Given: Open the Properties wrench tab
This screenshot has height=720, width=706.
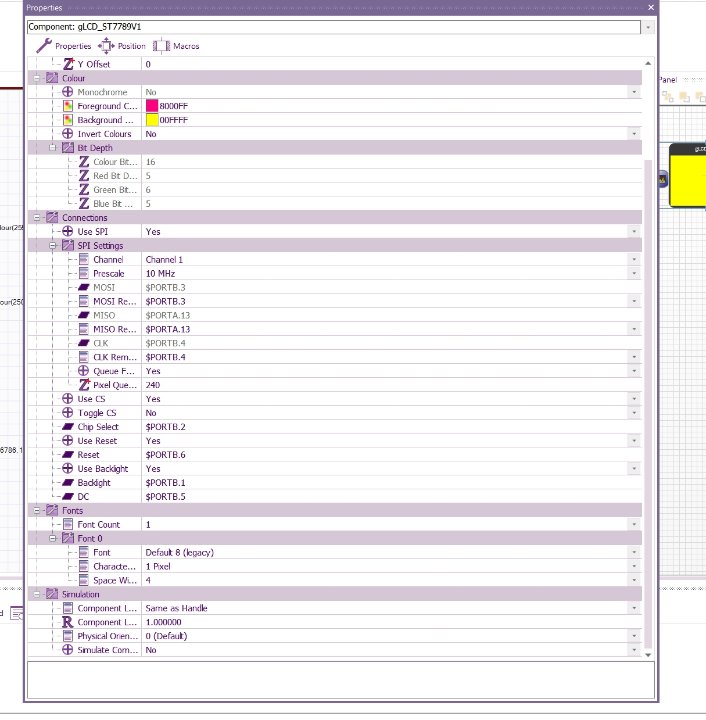Looking at the screenshot, I should (x=64, y=46).
